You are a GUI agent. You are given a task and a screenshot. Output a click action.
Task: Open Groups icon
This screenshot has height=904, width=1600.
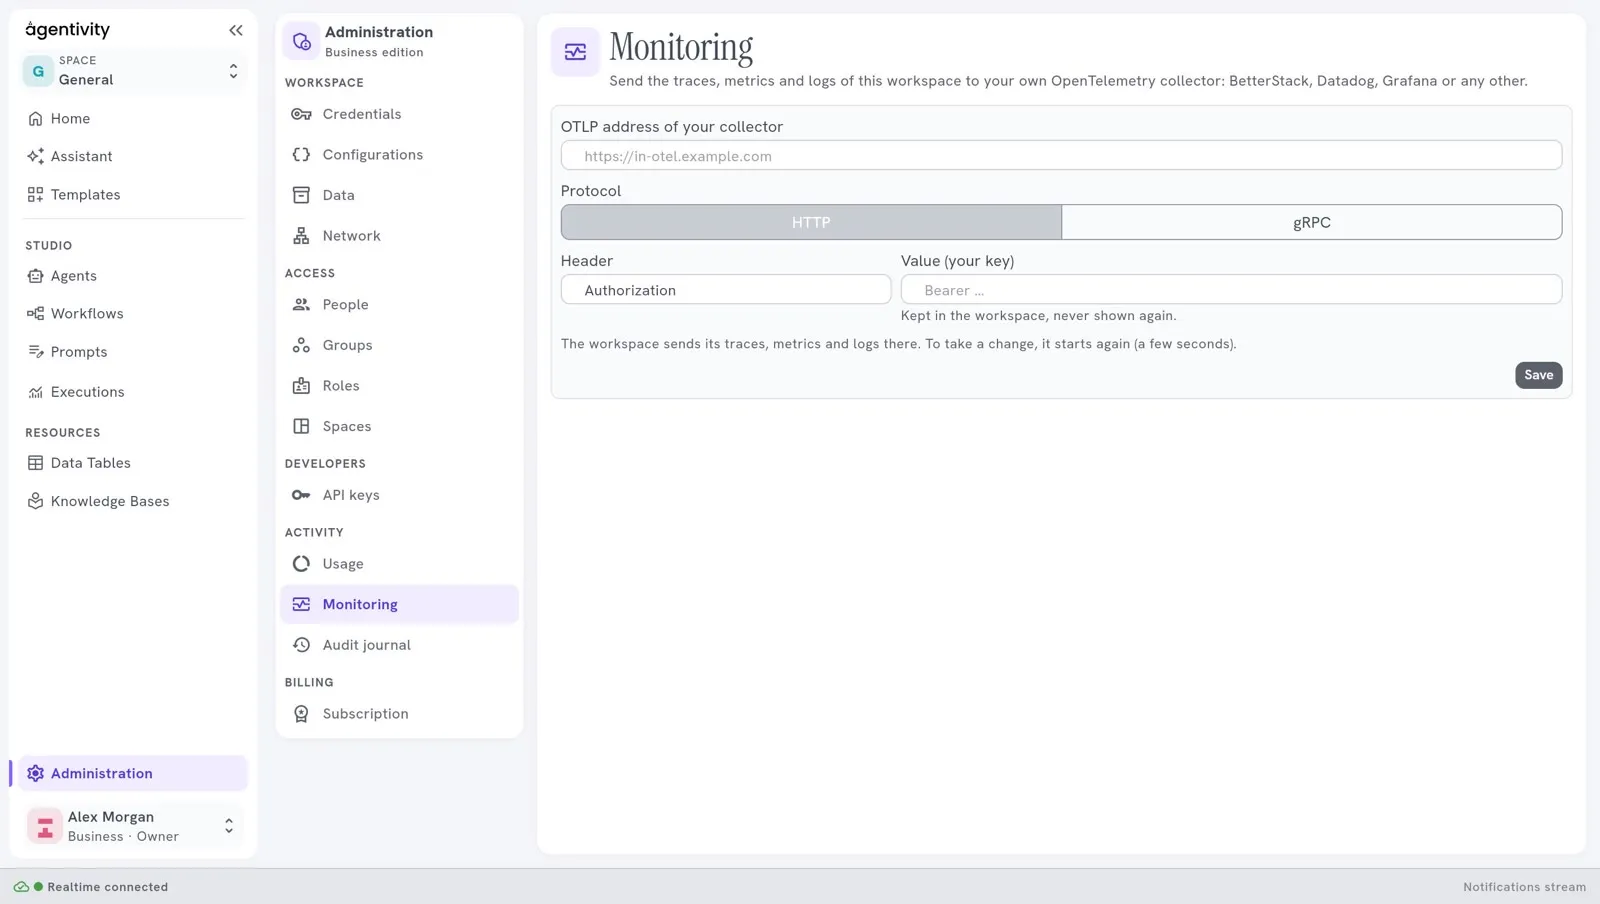pos(301,345)
